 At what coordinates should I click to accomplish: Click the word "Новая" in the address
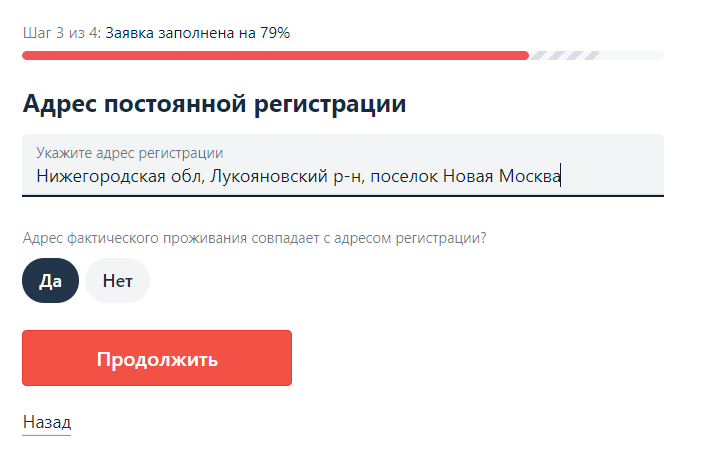click(x=472, y=177)
